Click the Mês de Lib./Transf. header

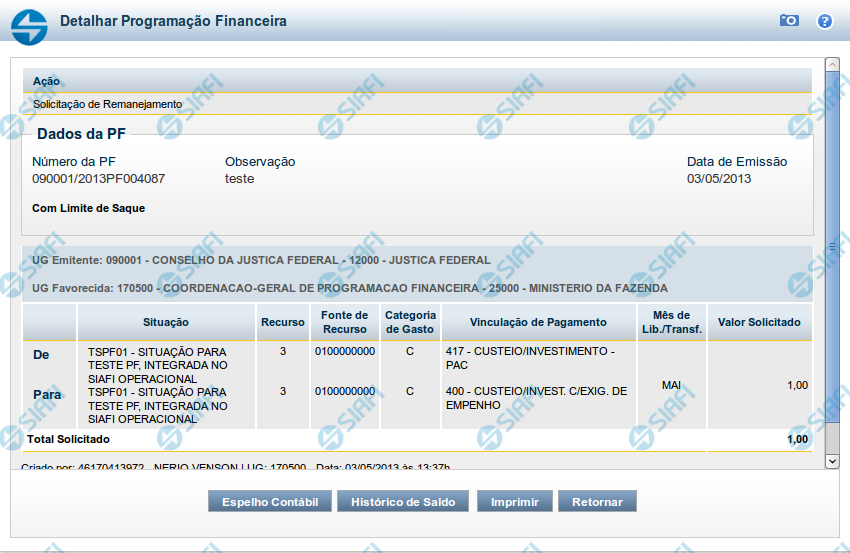pos(671,323)
